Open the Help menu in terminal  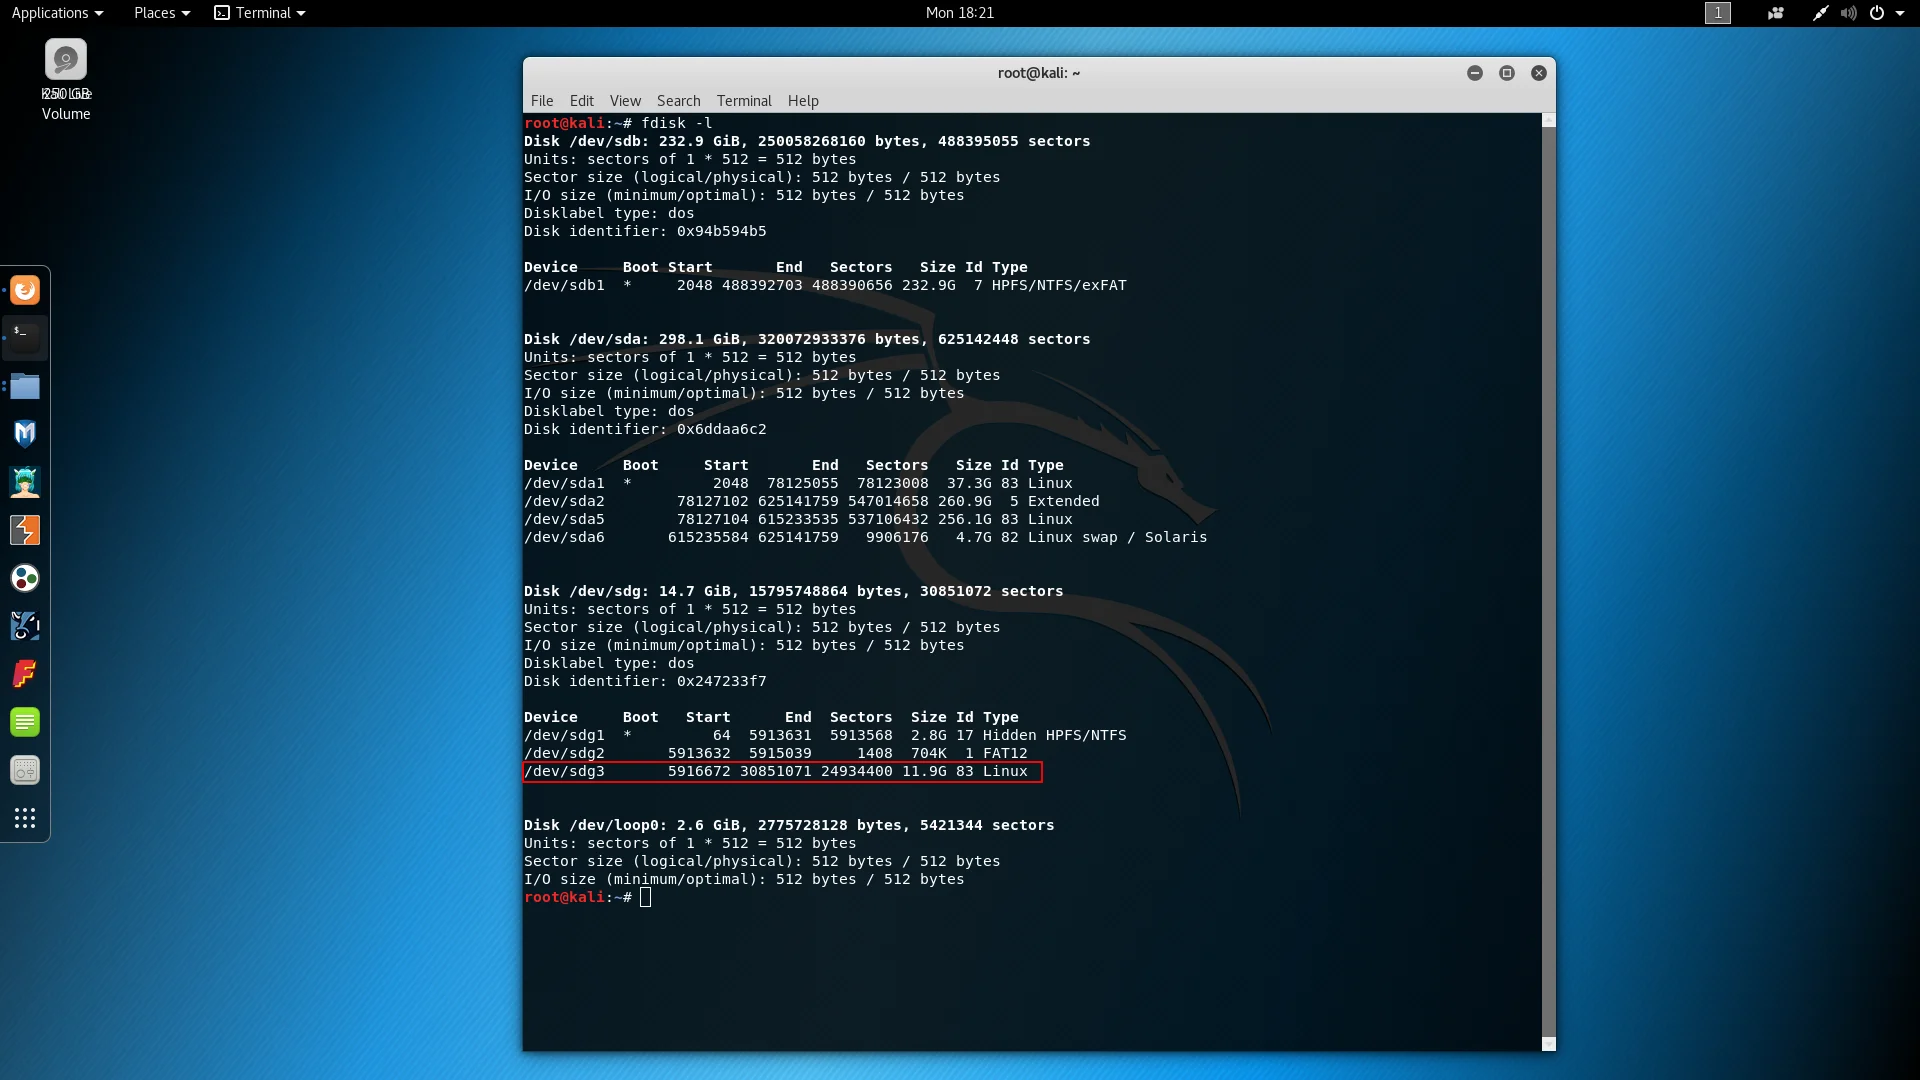click(803, 101)
